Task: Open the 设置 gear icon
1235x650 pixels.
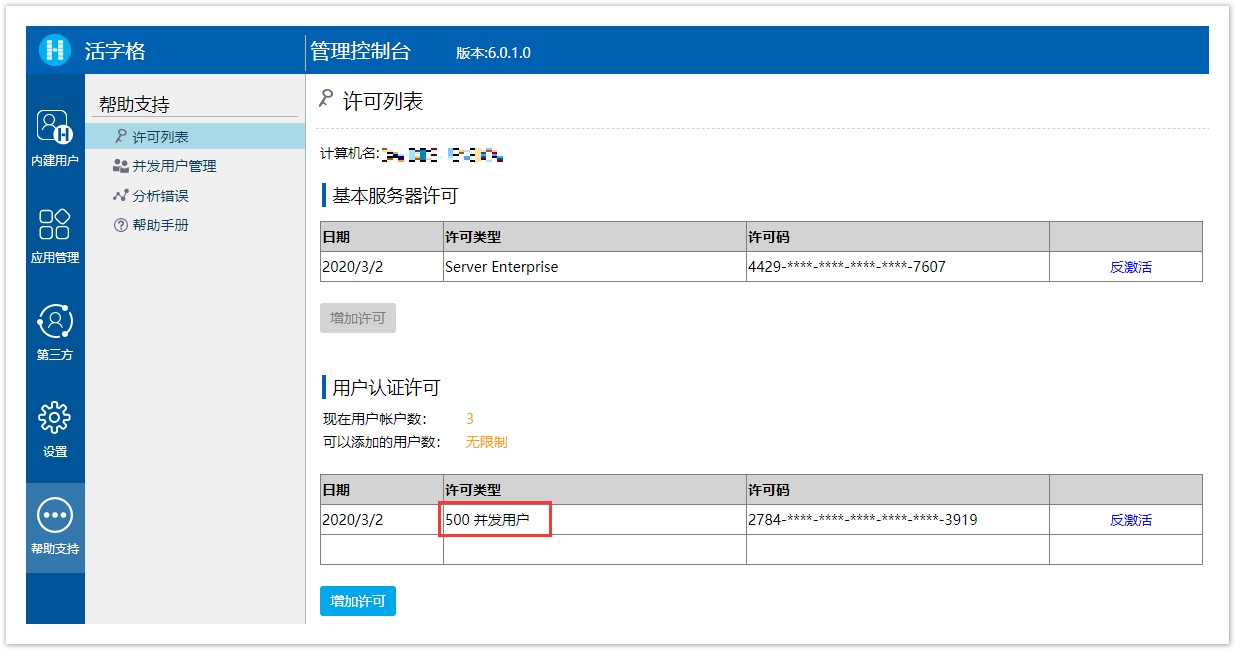Action: click(55, 418)
